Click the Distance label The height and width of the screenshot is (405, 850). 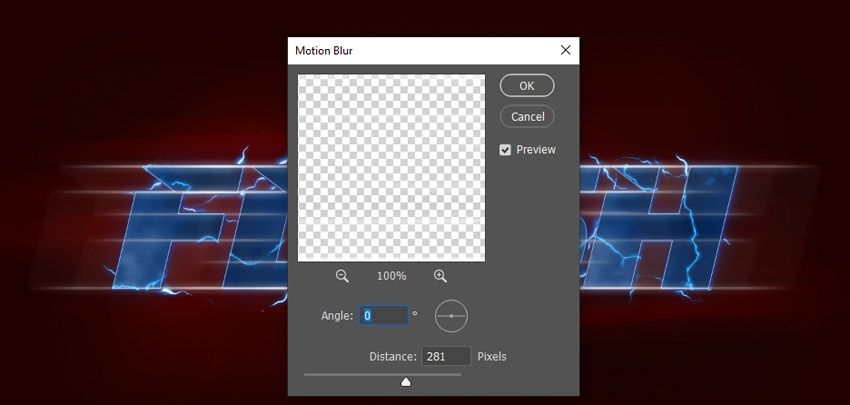[393, 356]
